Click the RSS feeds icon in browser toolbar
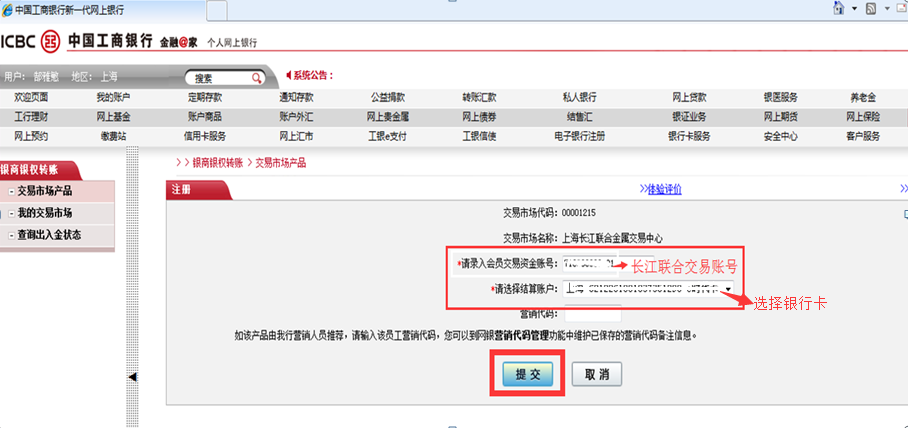Image resolution: width=908 pixels, height=428 pixels. click(x=871, y=9)
